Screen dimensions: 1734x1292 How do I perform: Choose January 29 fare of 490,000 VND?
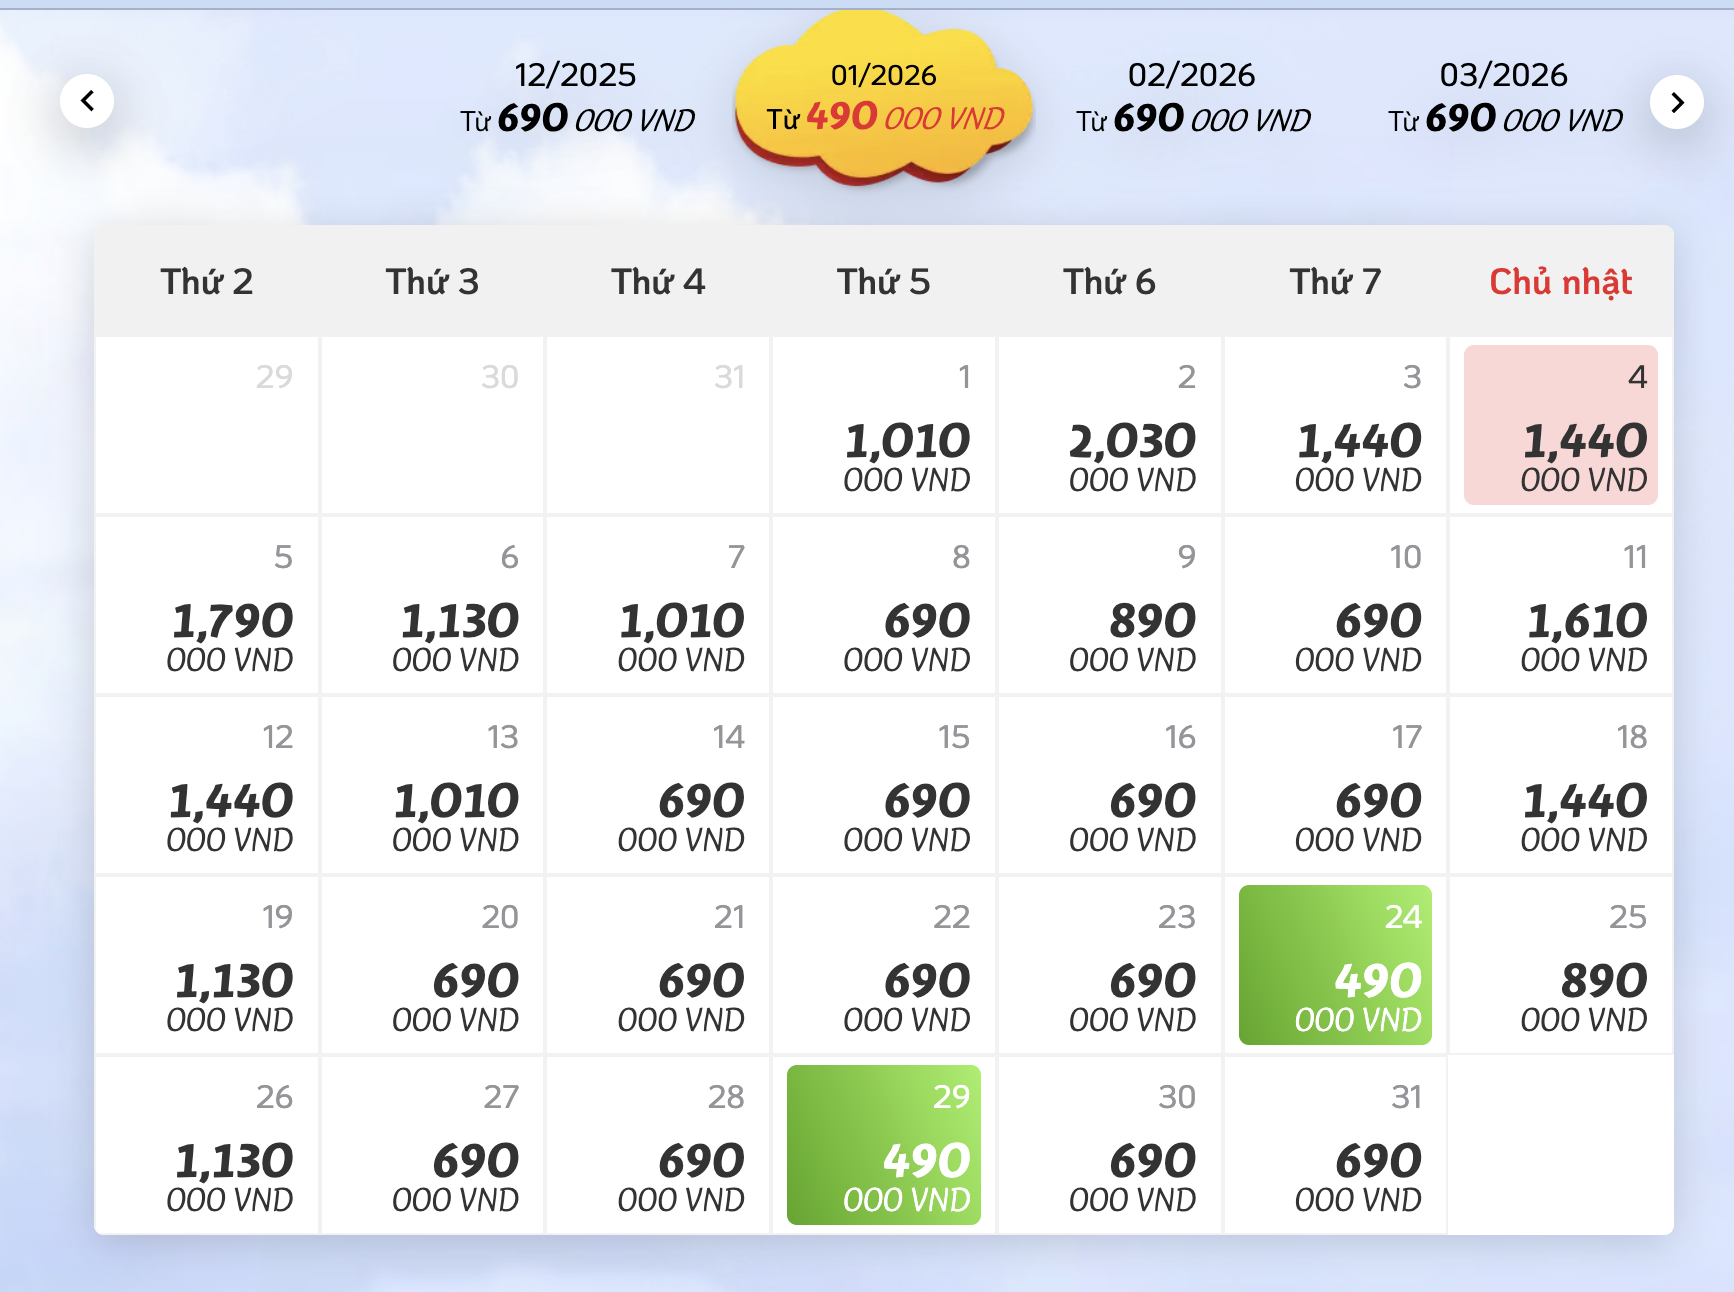click(x=884, y=1145)
